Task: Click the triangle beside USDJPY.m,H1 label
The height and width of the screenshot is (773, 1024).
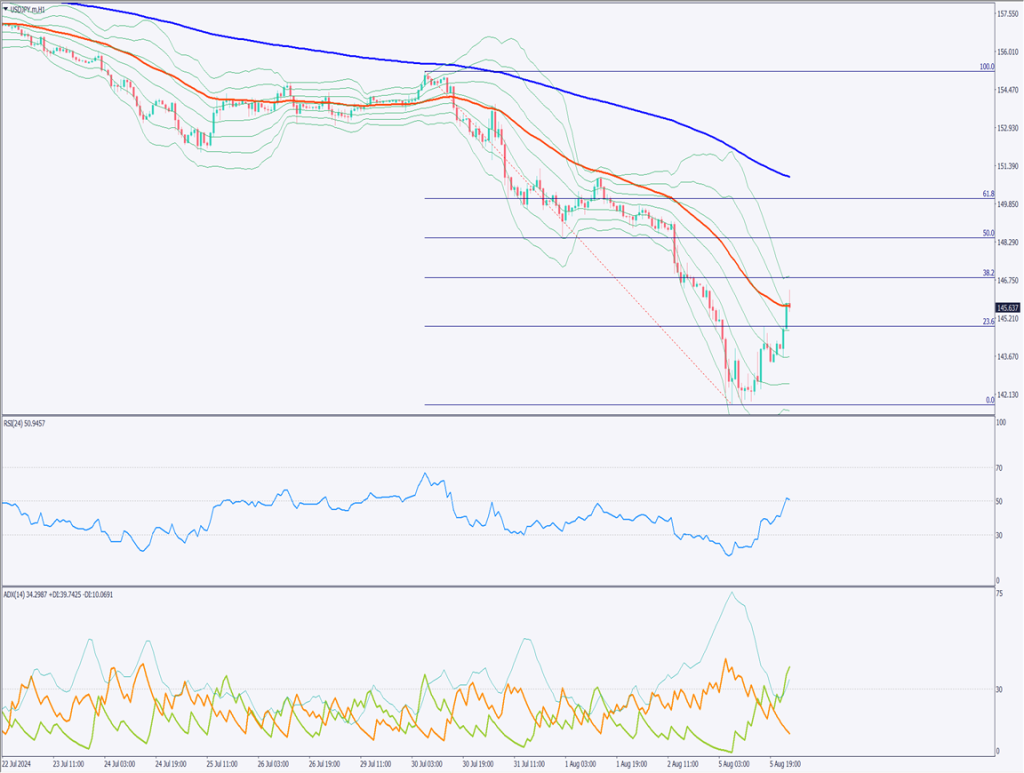Action: pyautogui.click(x=6, y=9)
